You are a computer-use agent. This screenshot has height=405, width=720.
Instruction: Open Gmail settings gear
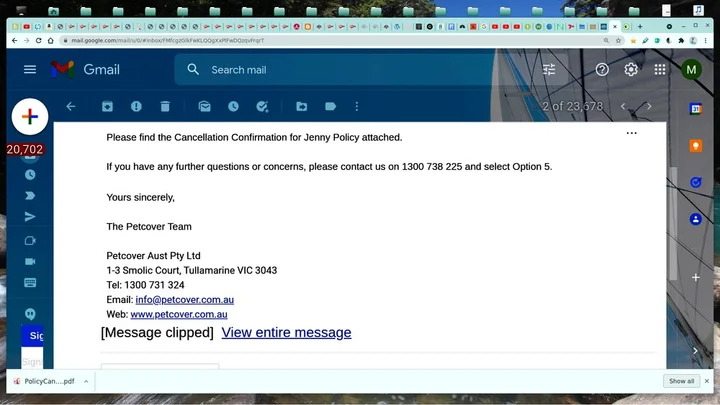(631, 69)
